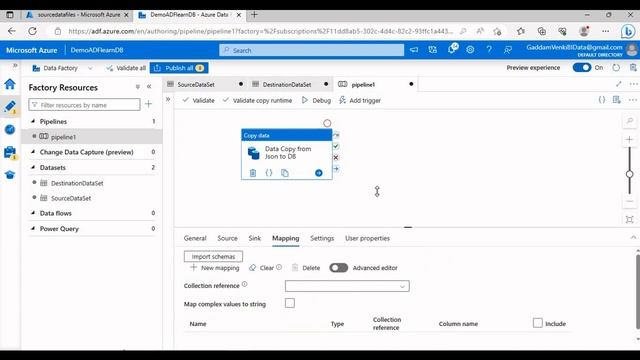
Task: Switch to sourcedatafiles browser tab
Action: 78,15
